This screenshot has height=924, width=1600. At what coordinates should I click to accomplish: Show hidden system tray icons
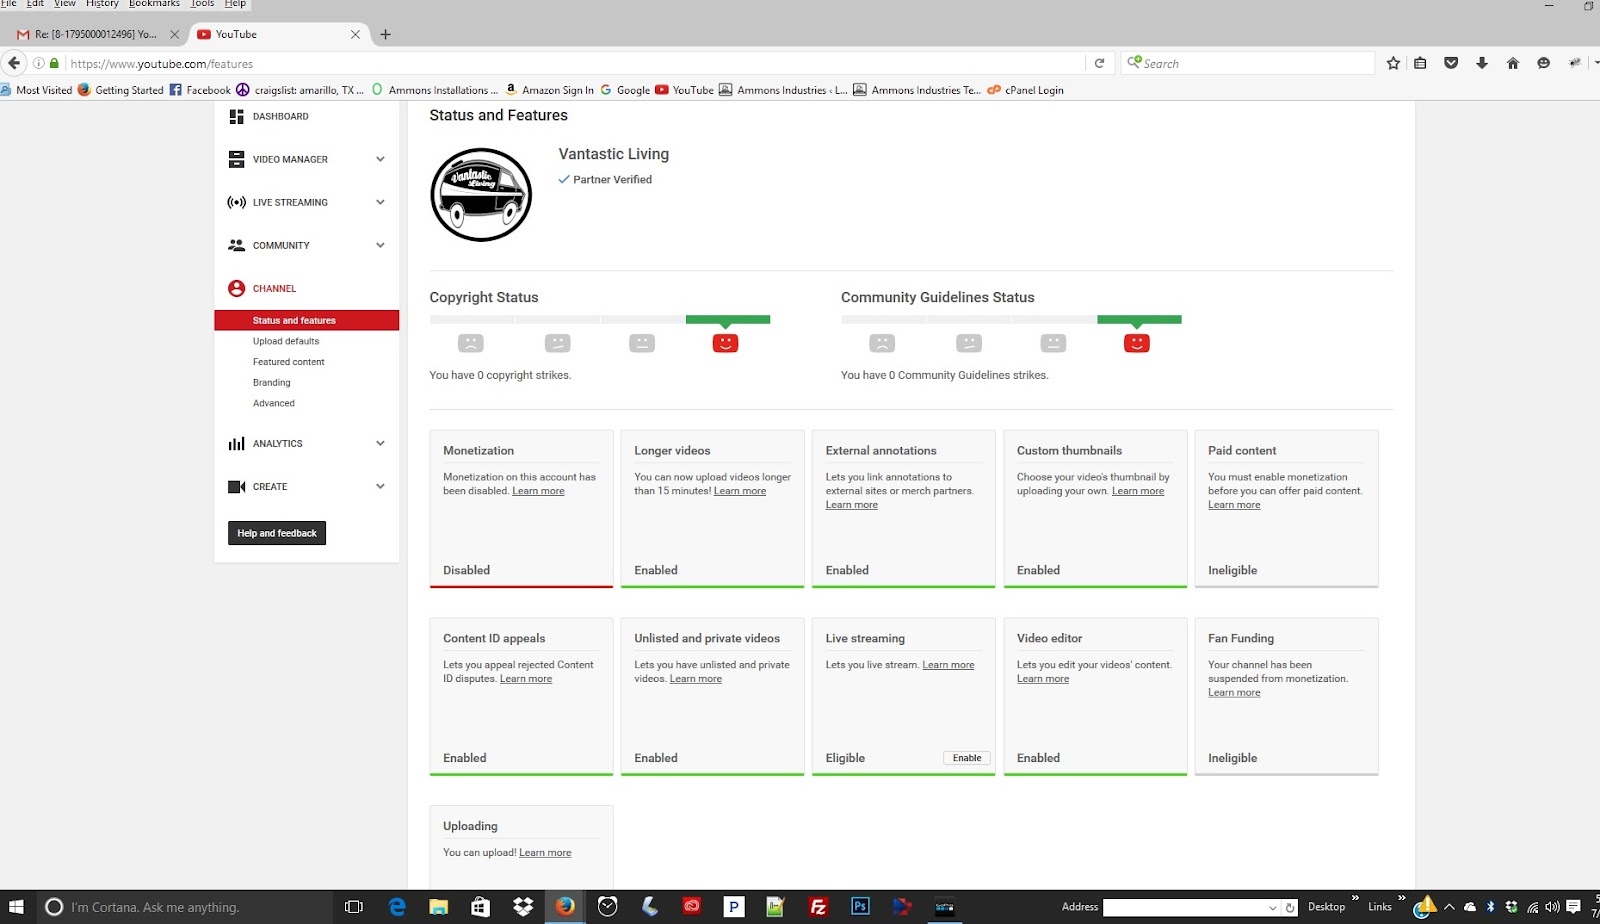click(1449, 907)
